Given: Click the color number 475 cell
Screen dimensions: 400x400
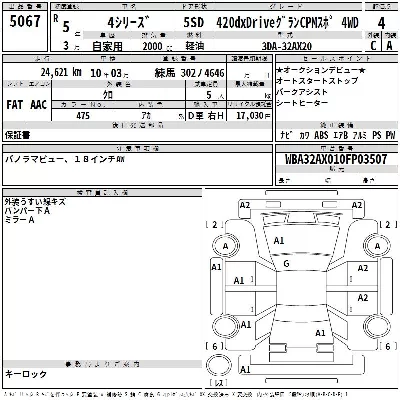Looking at the screenshot, I should (83, 116).
